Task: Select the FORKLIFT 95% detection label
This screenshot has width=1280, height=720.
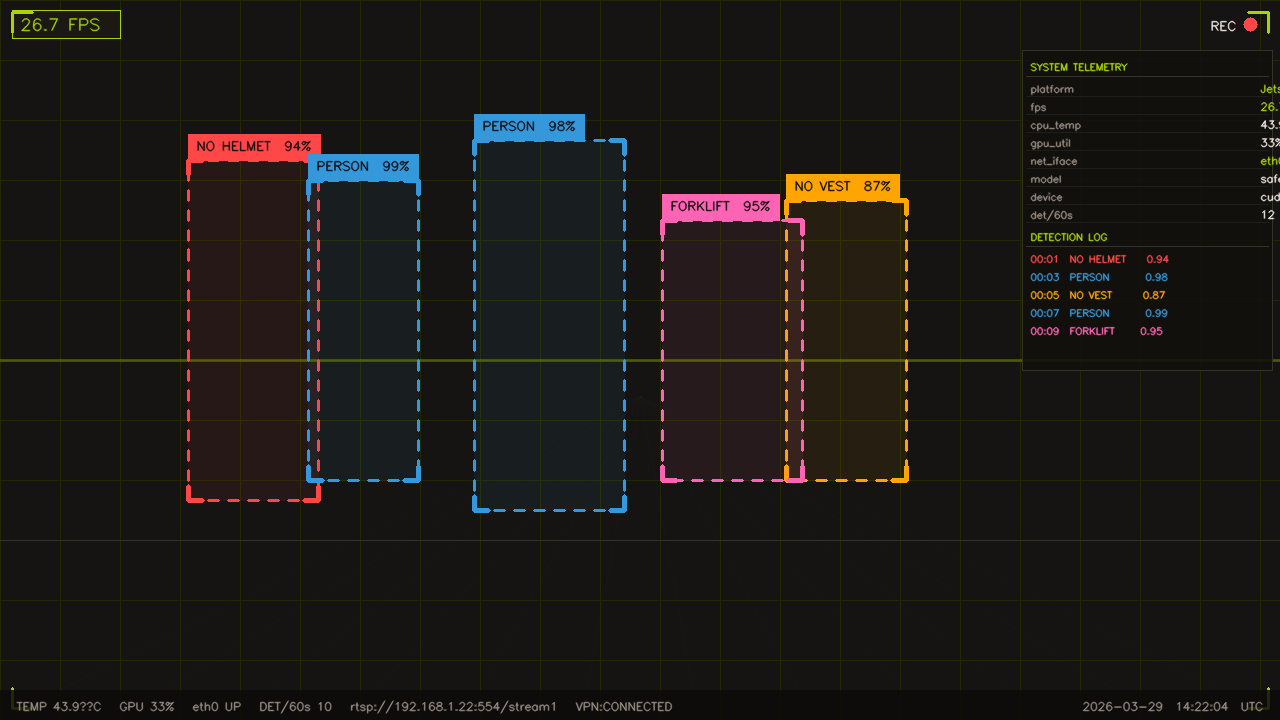Action: [x=721, y=206]
